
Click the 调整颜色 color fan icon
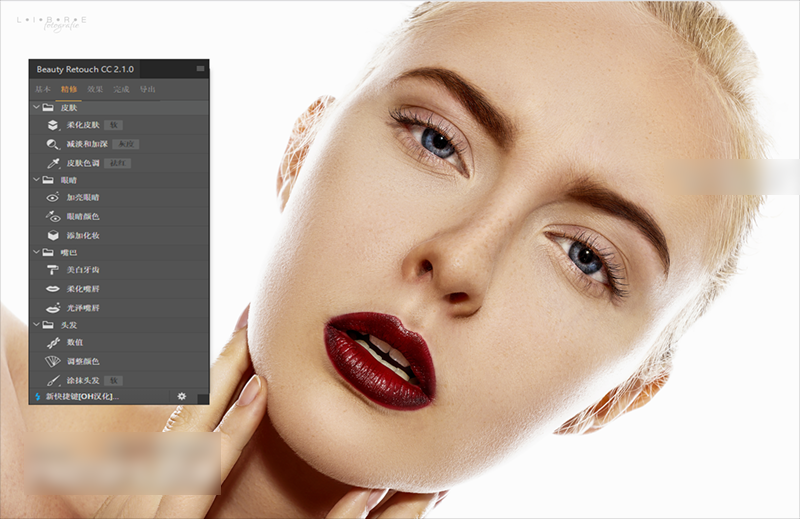(53, 360)
